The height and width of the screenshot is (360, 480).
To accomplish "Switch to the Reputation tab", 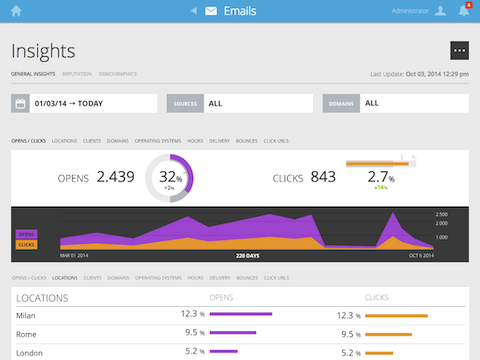I will pos(77,74).
